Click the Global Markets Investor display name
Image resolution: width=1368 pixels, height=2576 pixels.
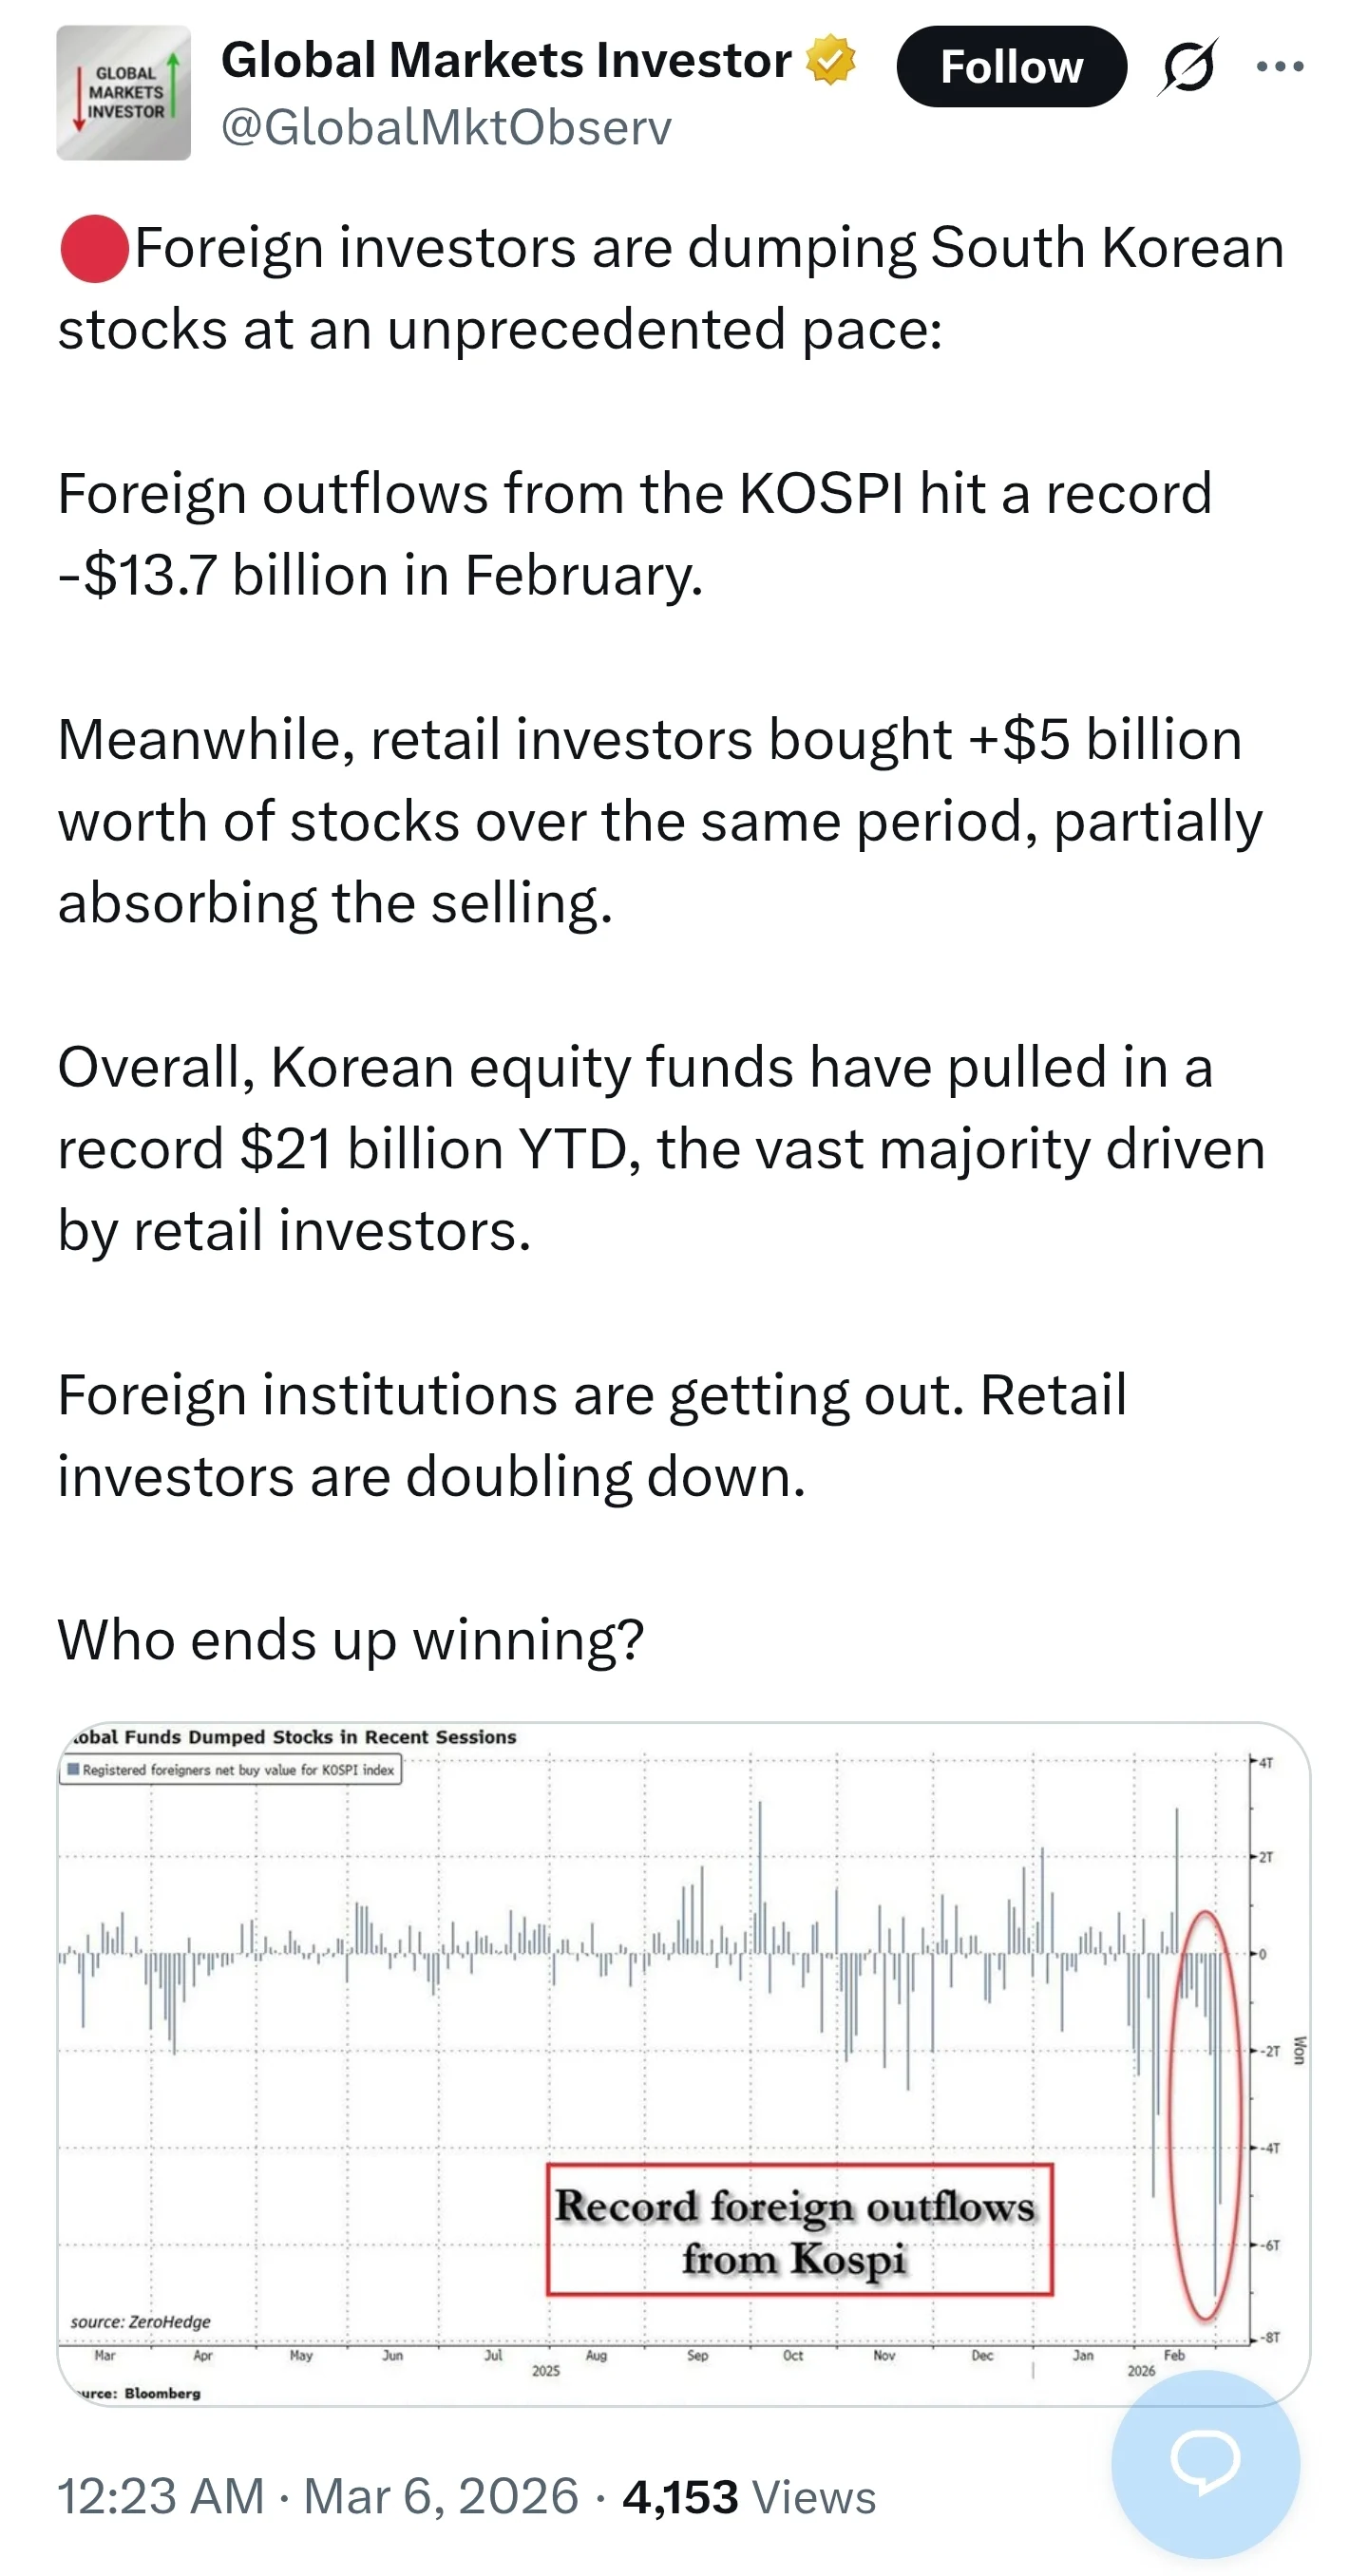[506, 60]
